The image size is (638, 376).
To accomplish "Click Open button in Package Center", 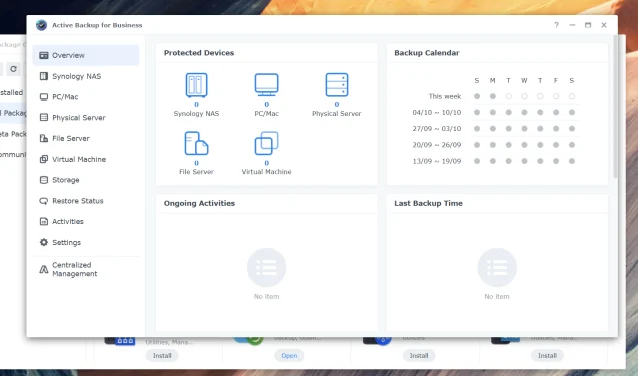I will [289, 356].
